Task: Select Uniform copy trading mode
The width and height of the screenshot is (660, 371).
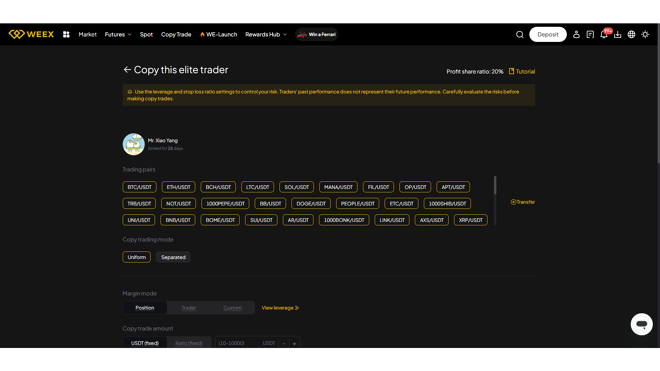Action: tap(136, 257)
